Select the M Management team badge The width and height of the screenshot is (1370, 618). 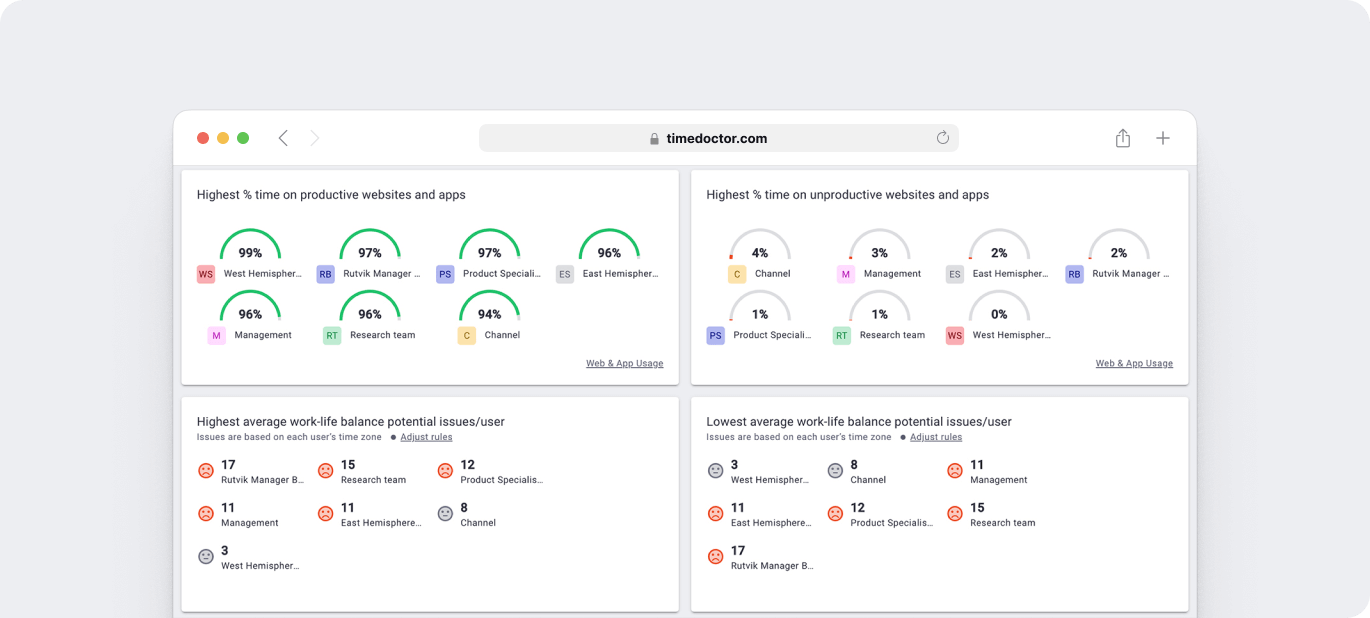(216, 335)
